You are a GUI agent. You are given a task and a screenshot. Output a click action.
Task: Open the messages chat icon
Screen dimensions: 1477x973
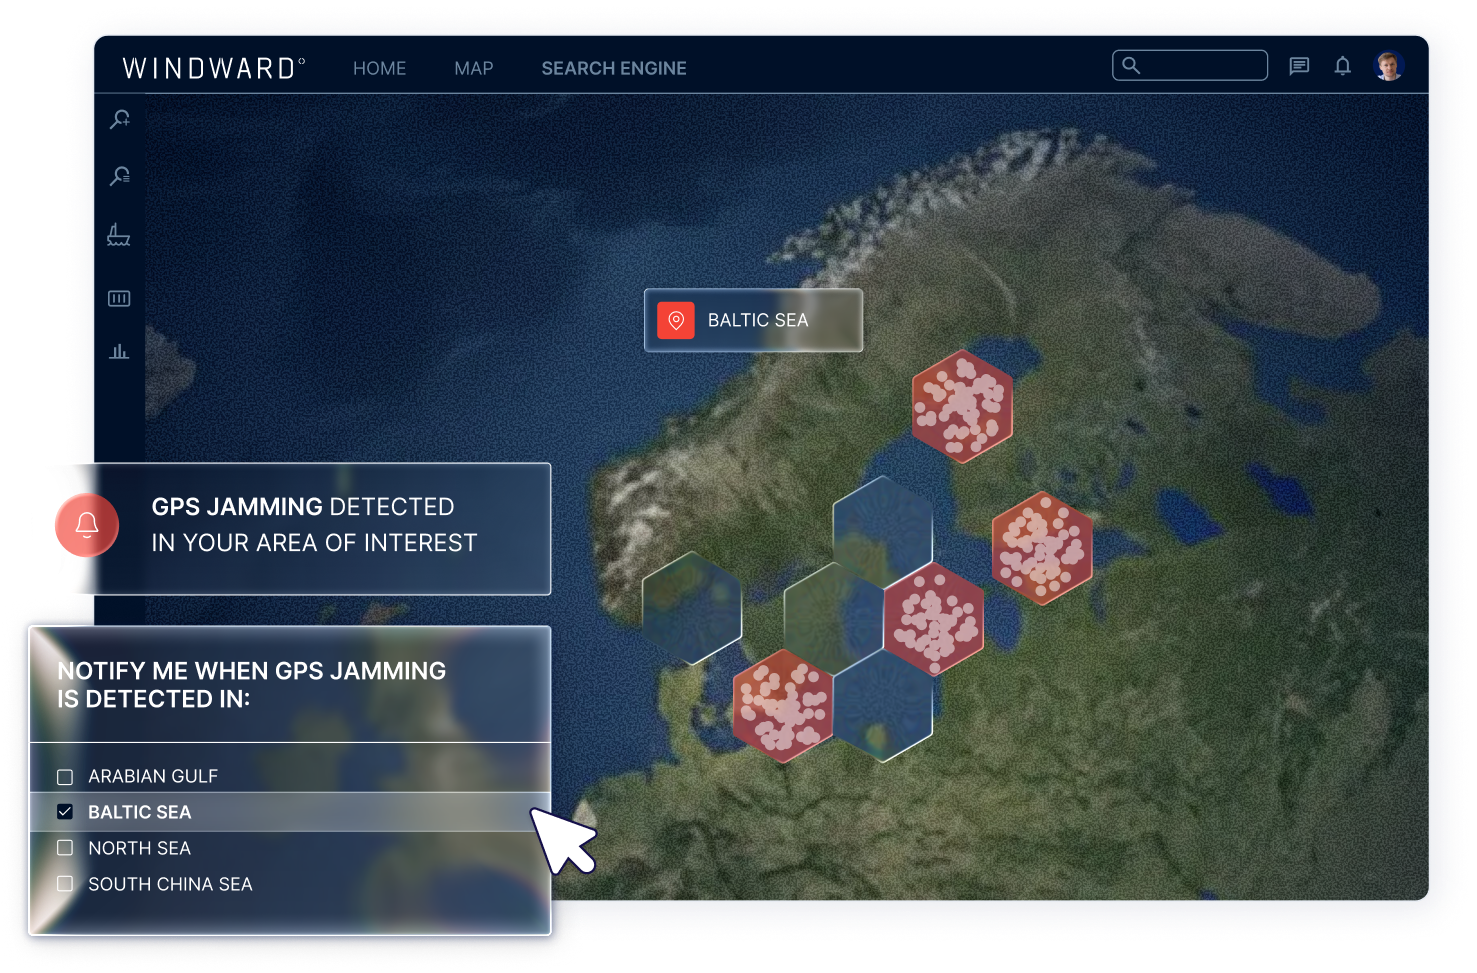point(1299,66)
